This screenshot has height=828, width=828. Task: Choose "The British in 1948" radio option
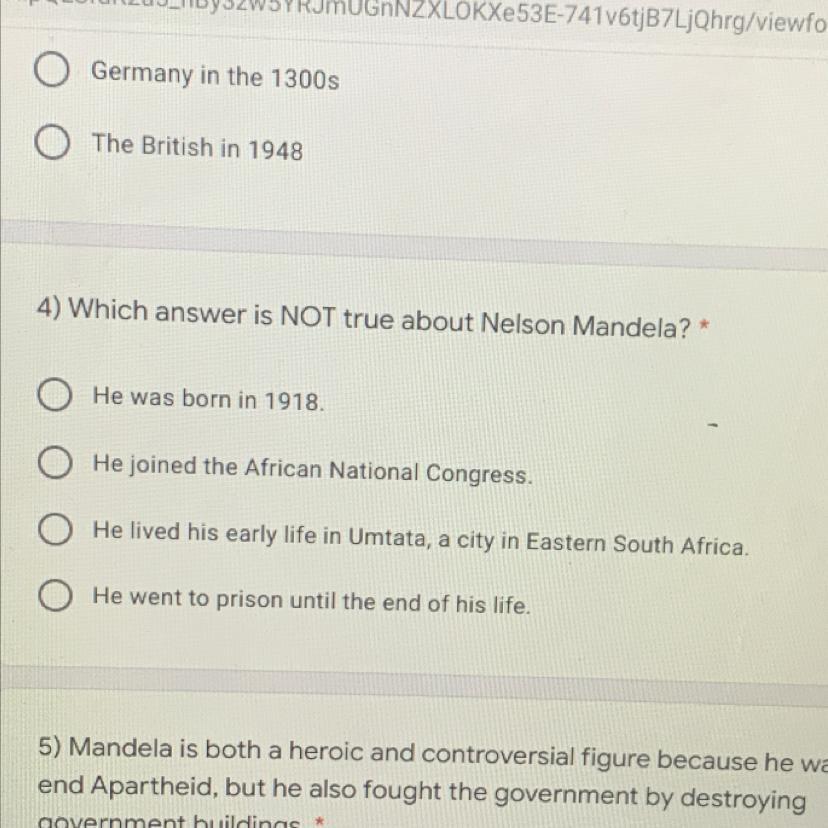[x=52, y=142]
